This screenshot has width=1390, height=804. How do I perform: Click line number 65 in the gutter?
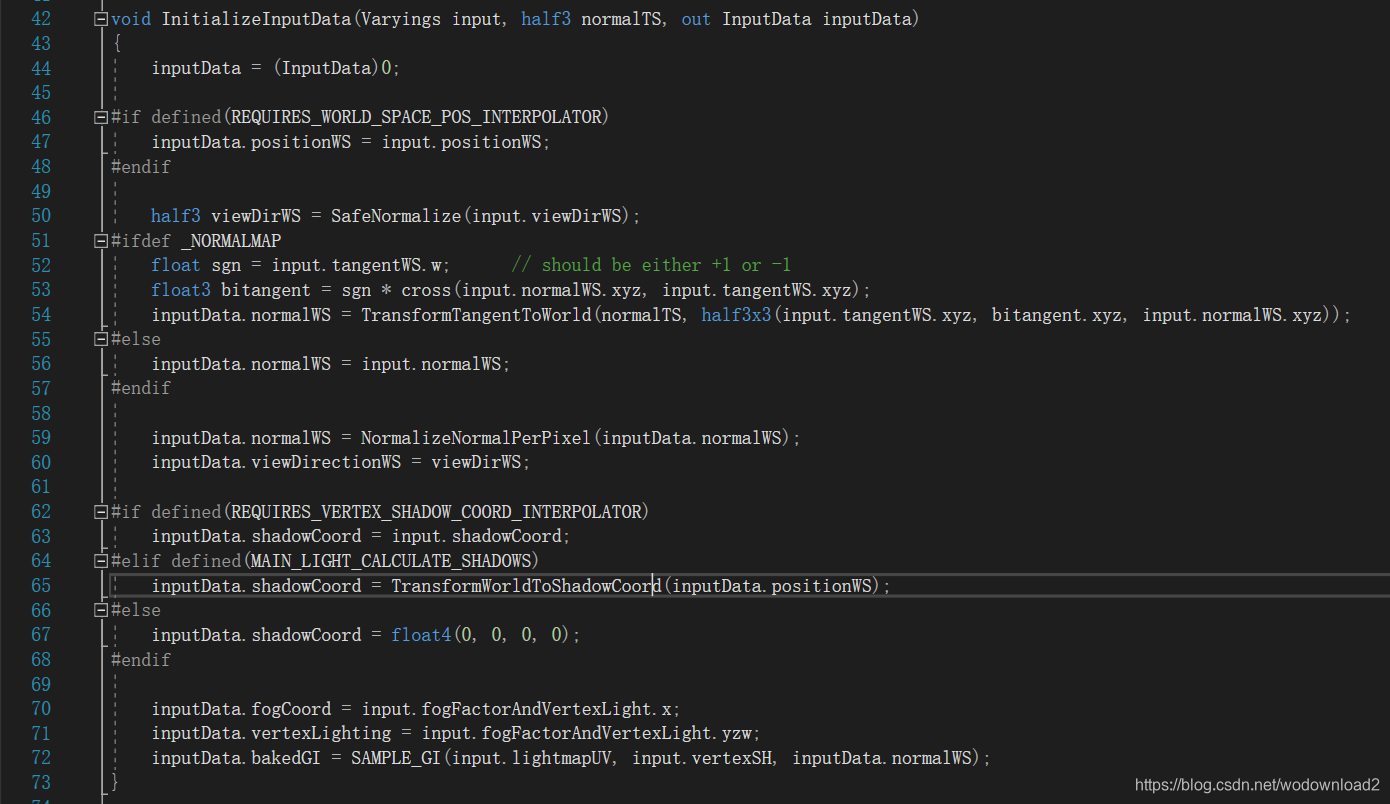click(41, 586)
